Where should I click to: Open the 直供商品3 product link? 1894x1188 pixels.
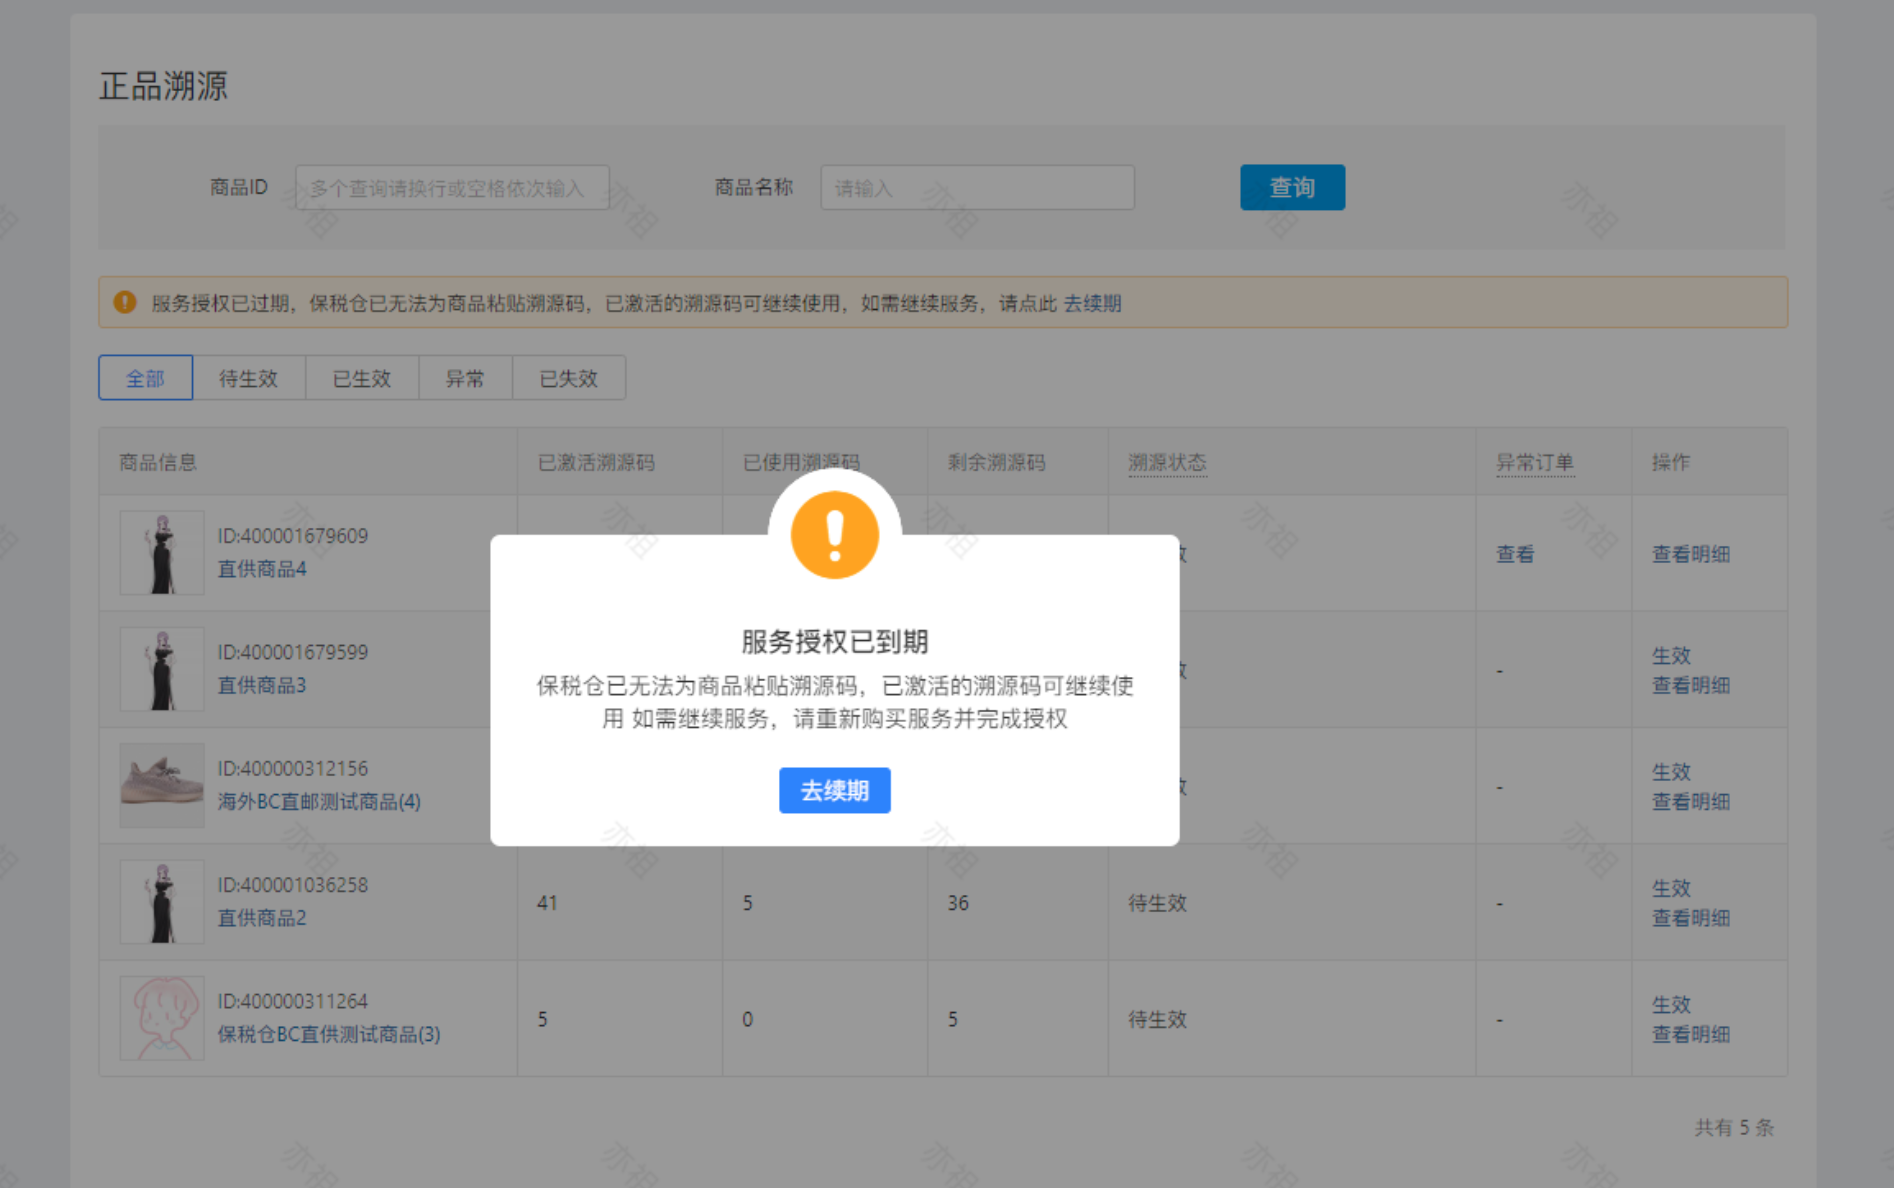(262, 685)
